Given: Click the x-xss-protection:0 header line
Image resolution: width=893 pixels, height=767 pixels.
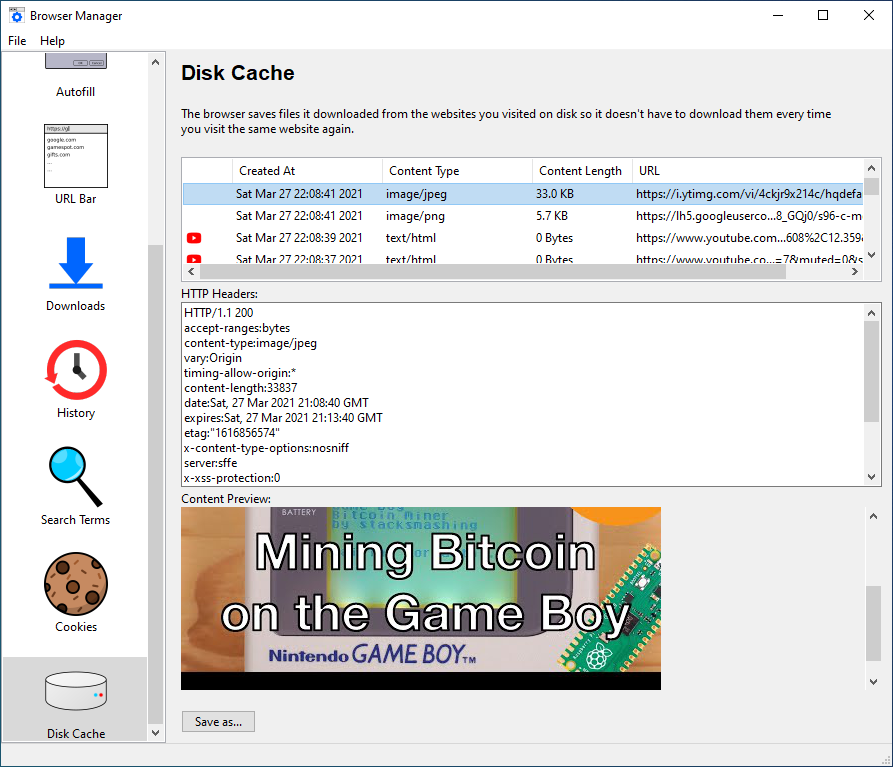Looking at the screenshot, I should (232, 478).
